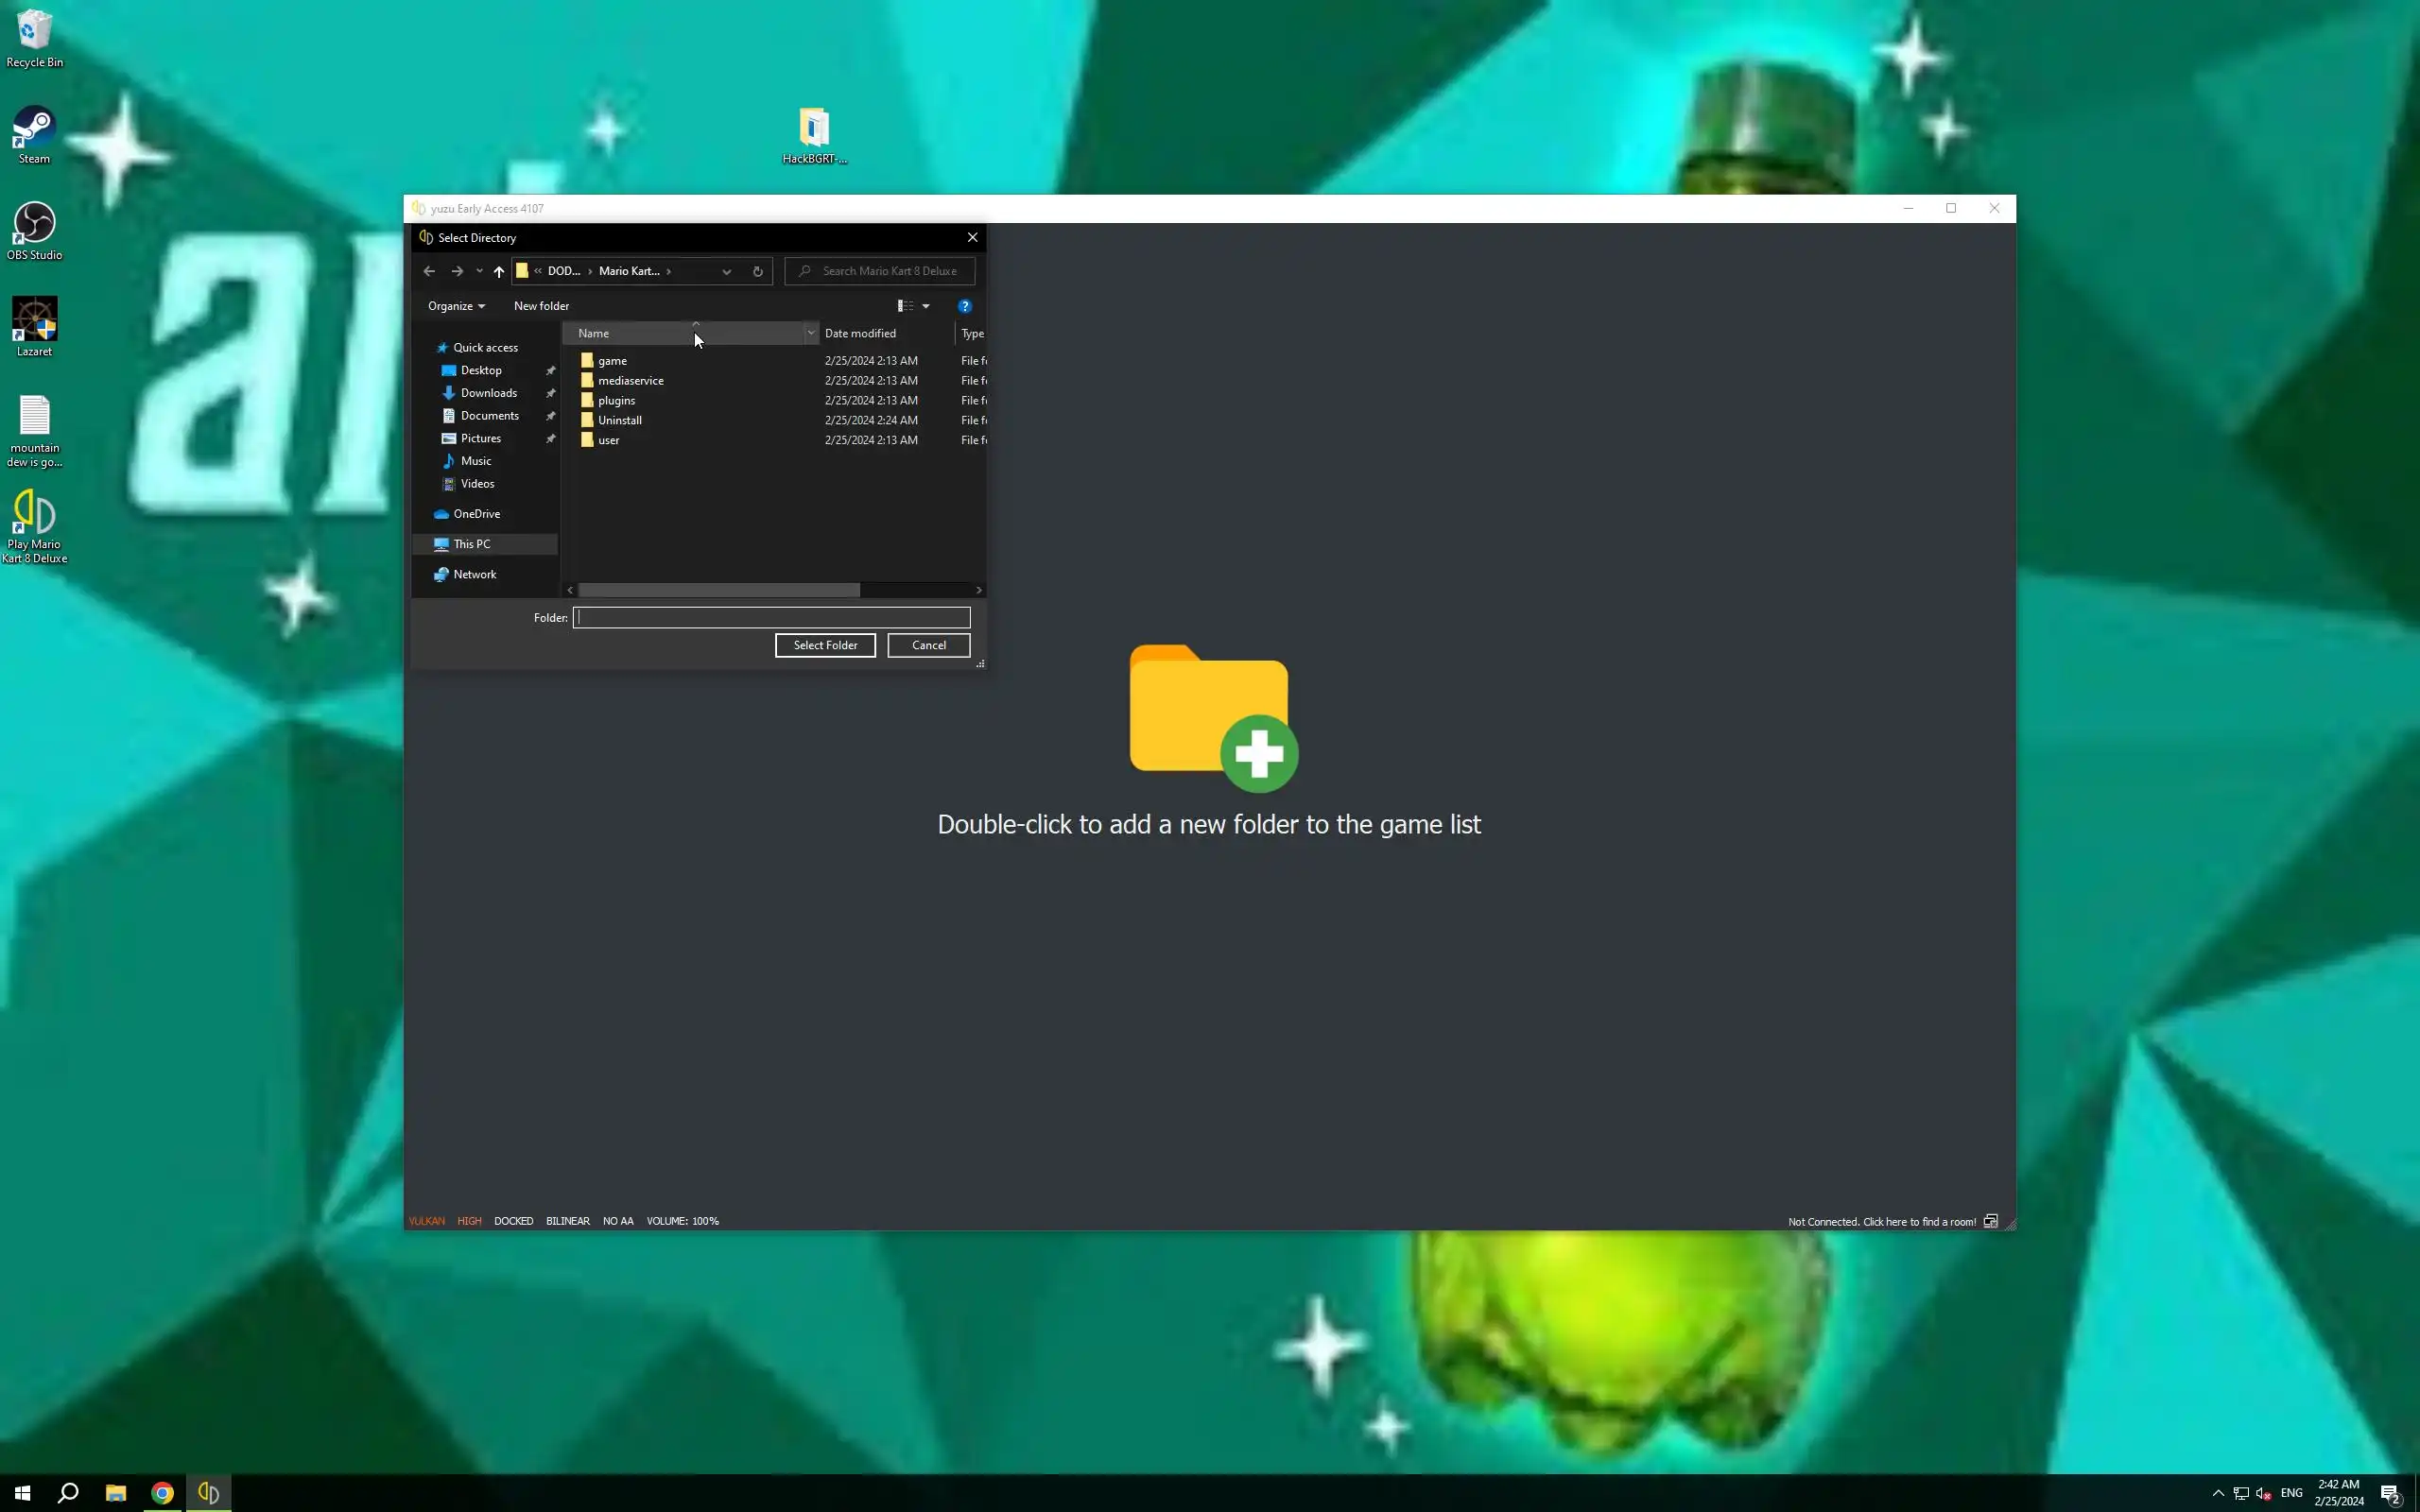Click the Cancel button
Viewport: 2420px width, 1512px height.
[928, 645]
